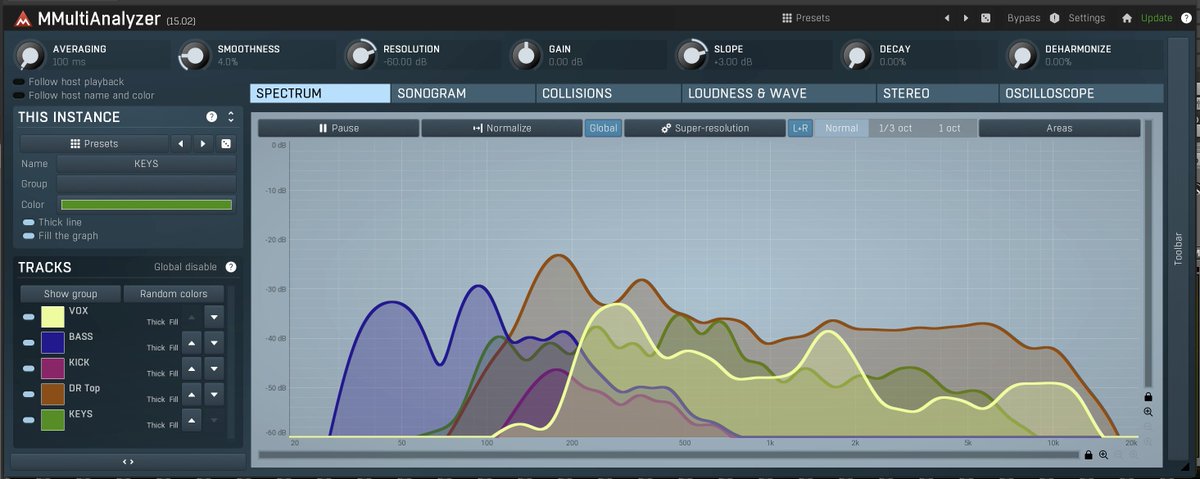
Task: Move BASS track down
Action: click(214, 343)
